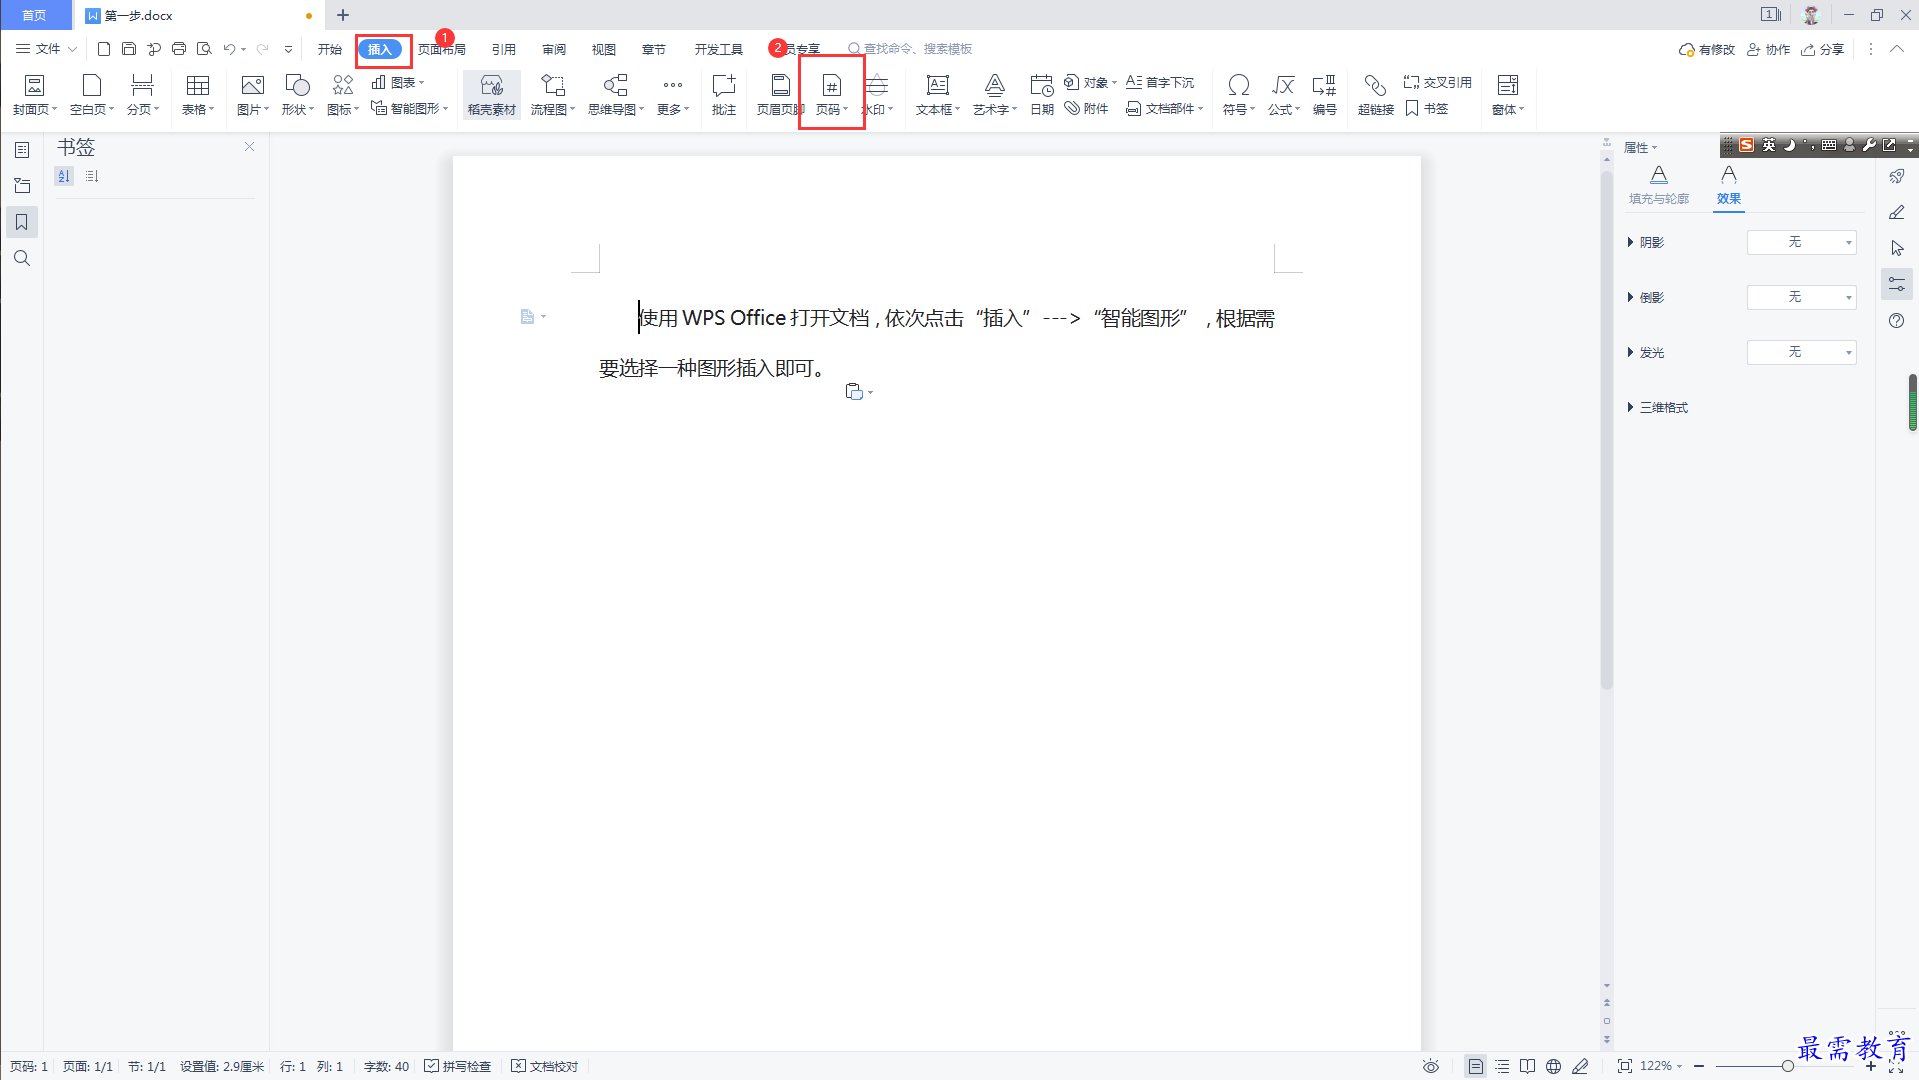Image resolution: width=1919 pixels, height=1080 pixels.
Task: Open the 阴影 shadow dropdown
Action: tap(1802, 242)
